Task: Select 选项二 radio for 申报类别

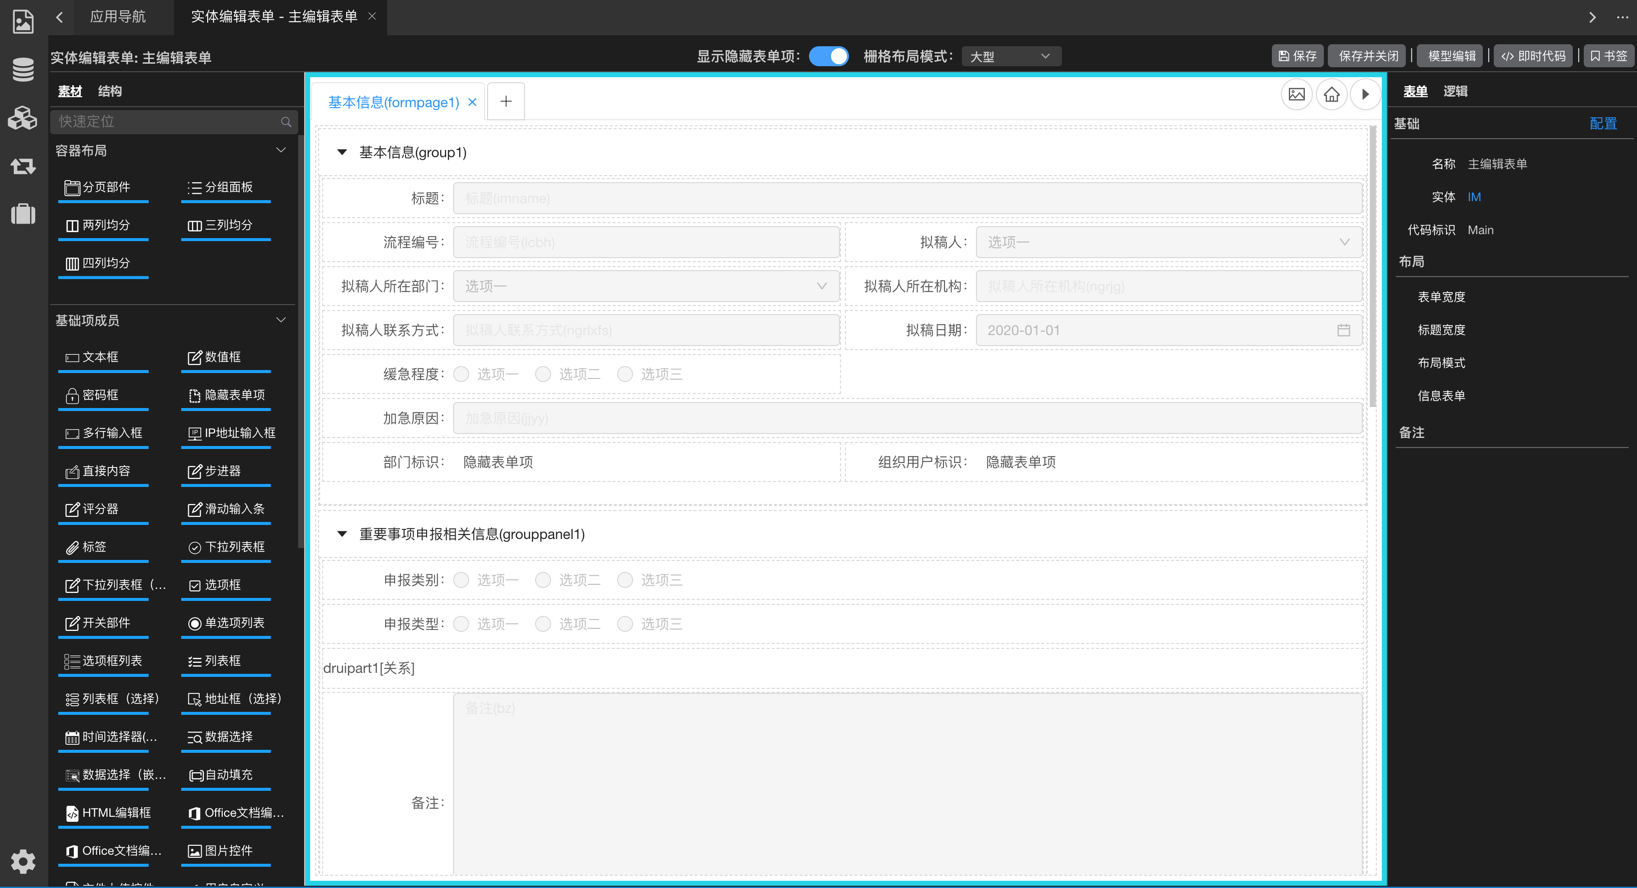Action: click(543, 580)
